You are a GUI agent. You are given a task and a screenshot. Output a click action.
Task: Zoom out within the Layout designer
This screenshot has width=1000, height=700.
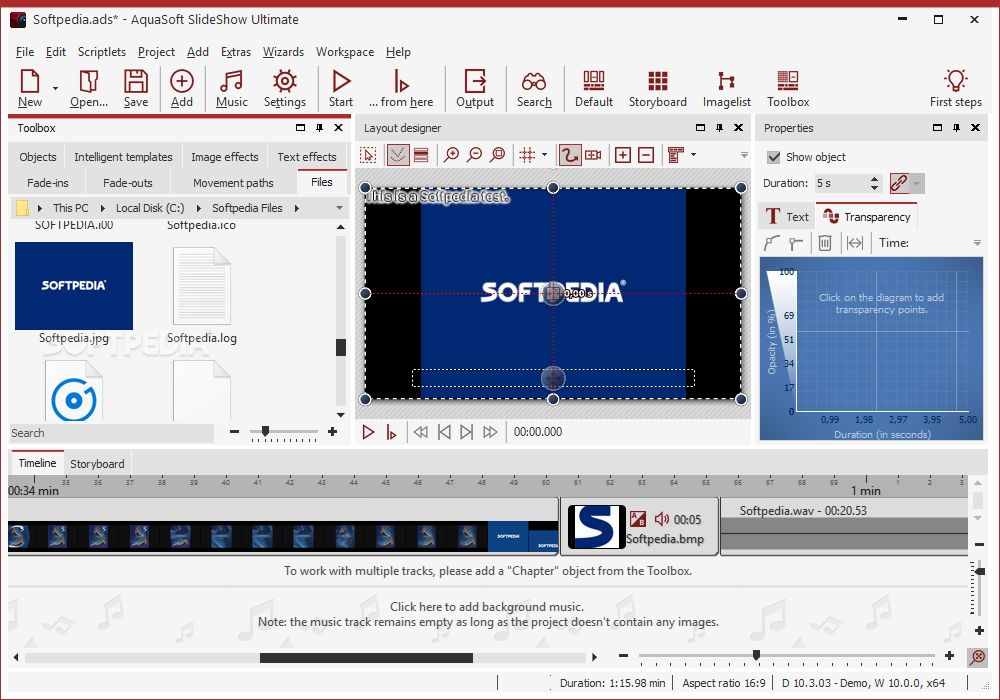coord(474,154)
